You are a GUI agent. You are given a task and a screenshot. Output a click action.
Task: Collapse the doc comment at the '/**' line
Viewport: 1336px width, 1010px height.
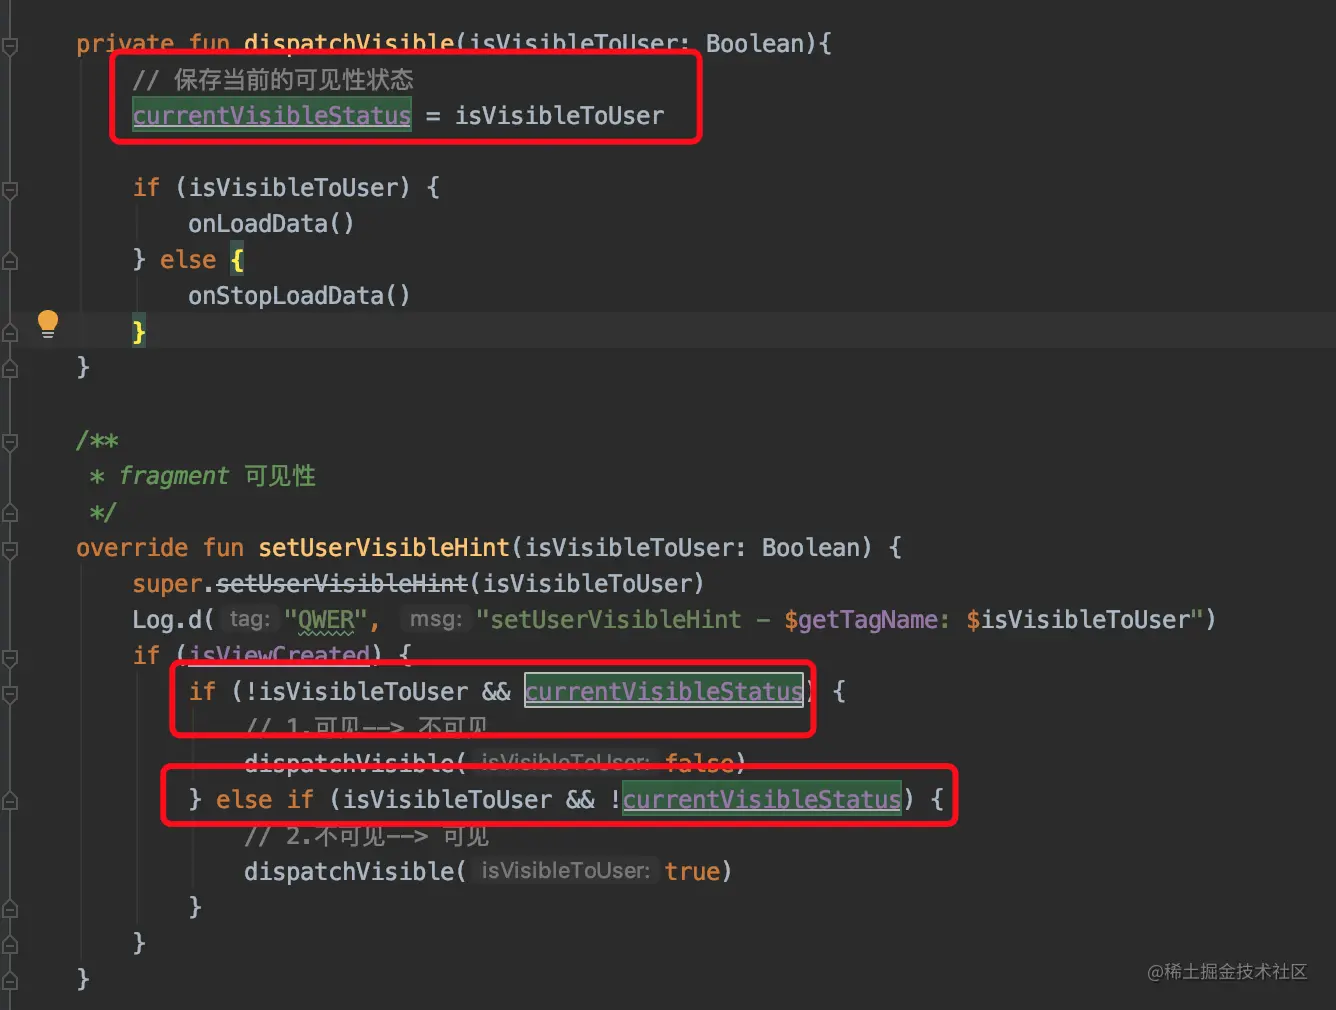point(10,442)
